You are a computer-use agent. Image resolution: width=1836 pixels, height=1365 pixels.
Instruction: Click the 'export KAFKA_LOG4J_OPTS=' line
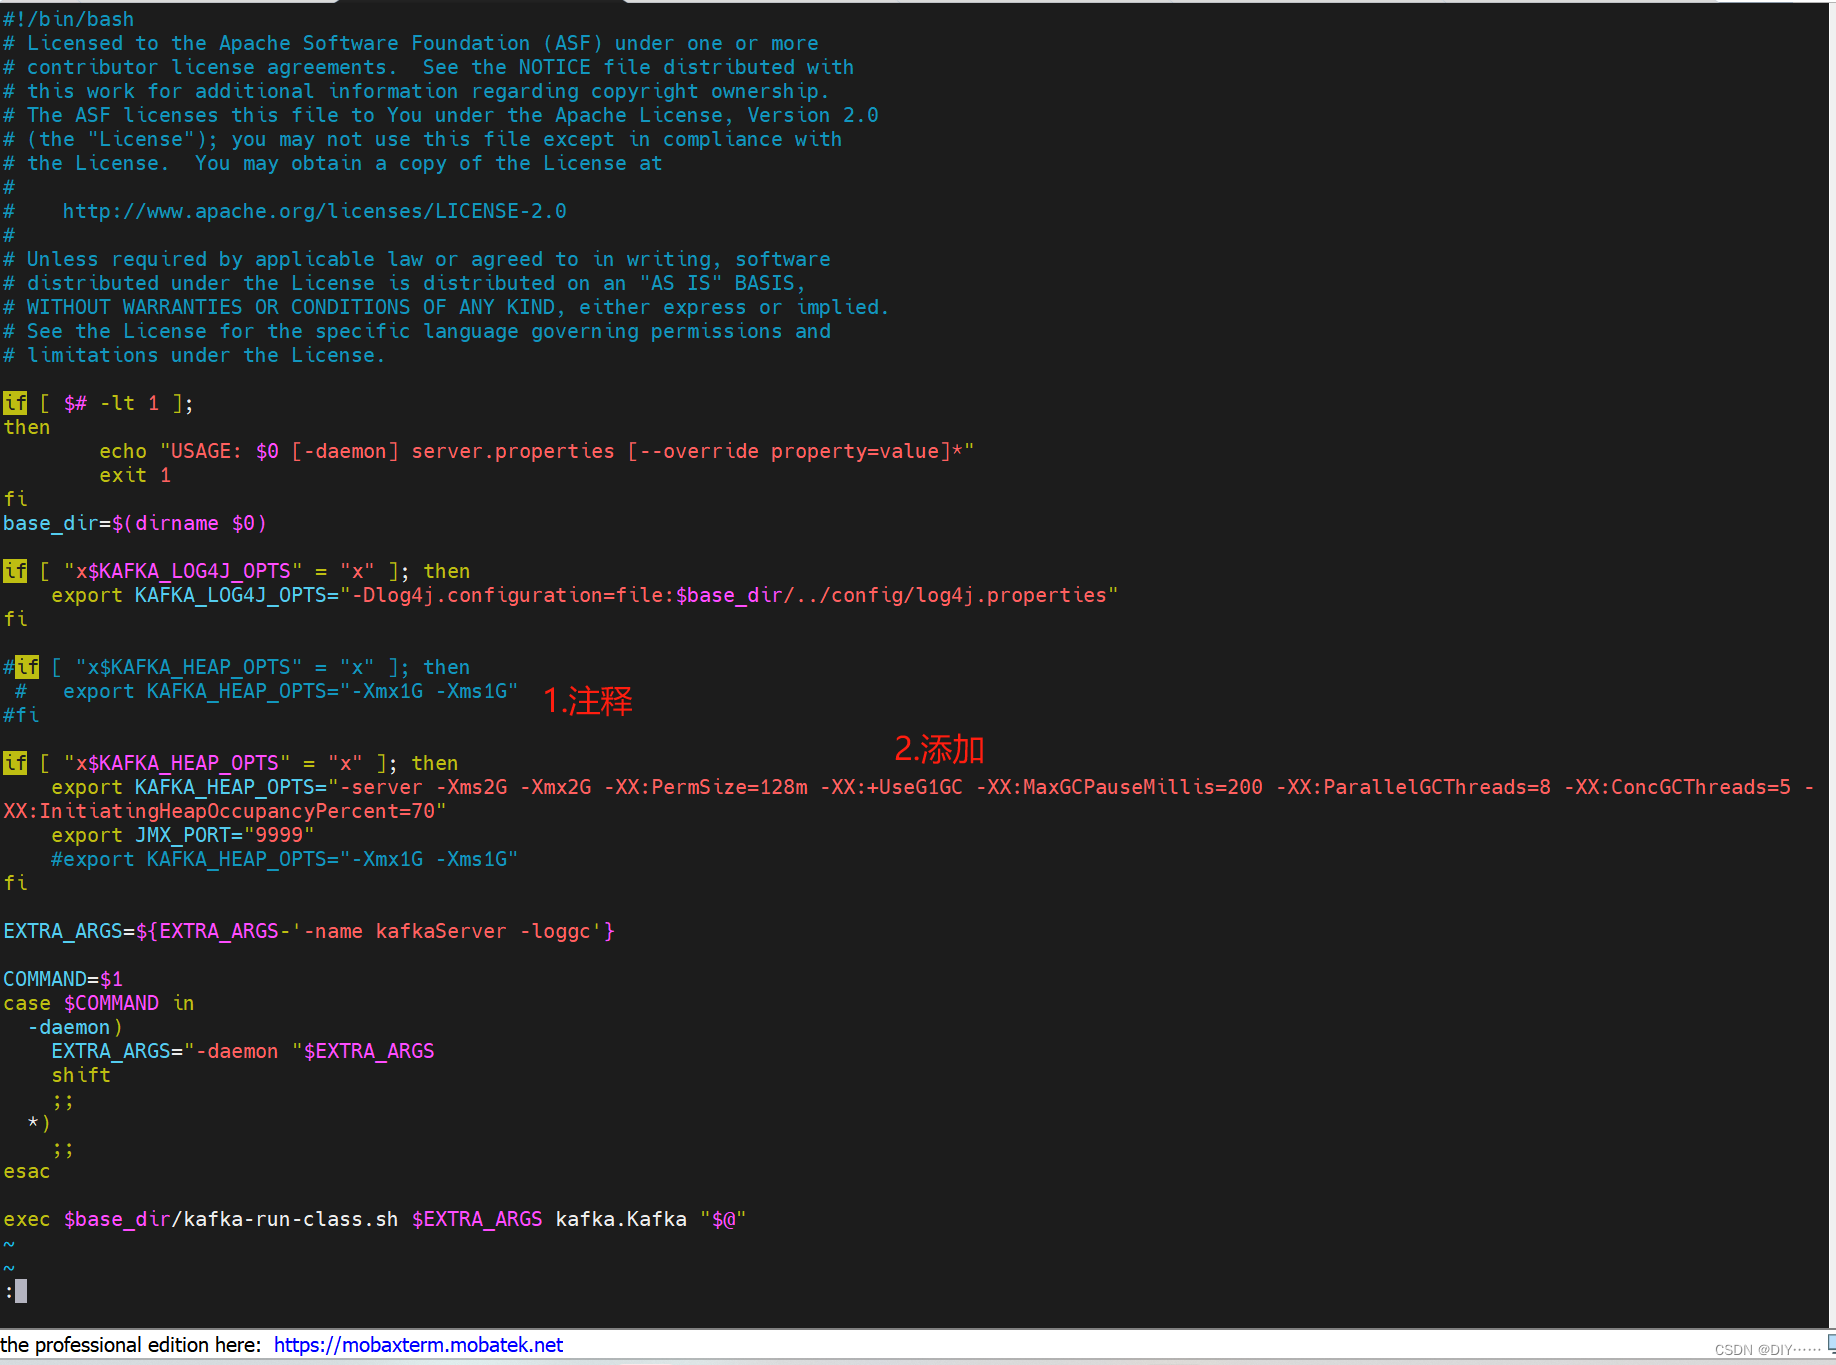pyautogui.click(x=585, y=595)
